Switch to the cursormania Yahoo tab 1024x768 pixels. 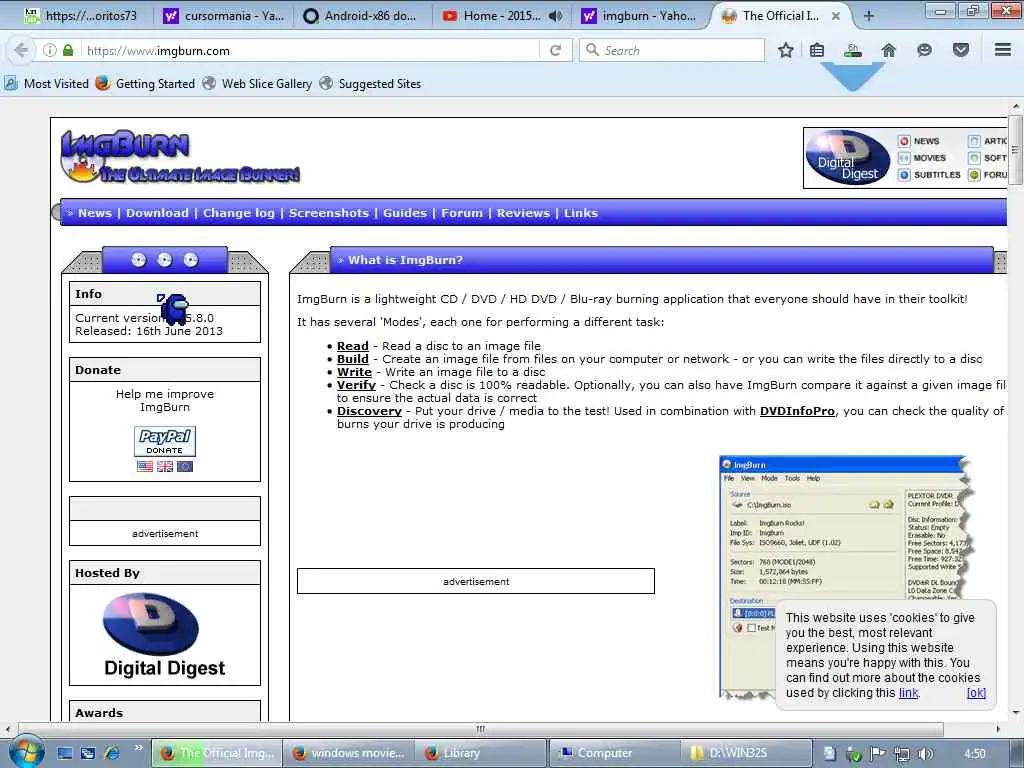point(223,16)
